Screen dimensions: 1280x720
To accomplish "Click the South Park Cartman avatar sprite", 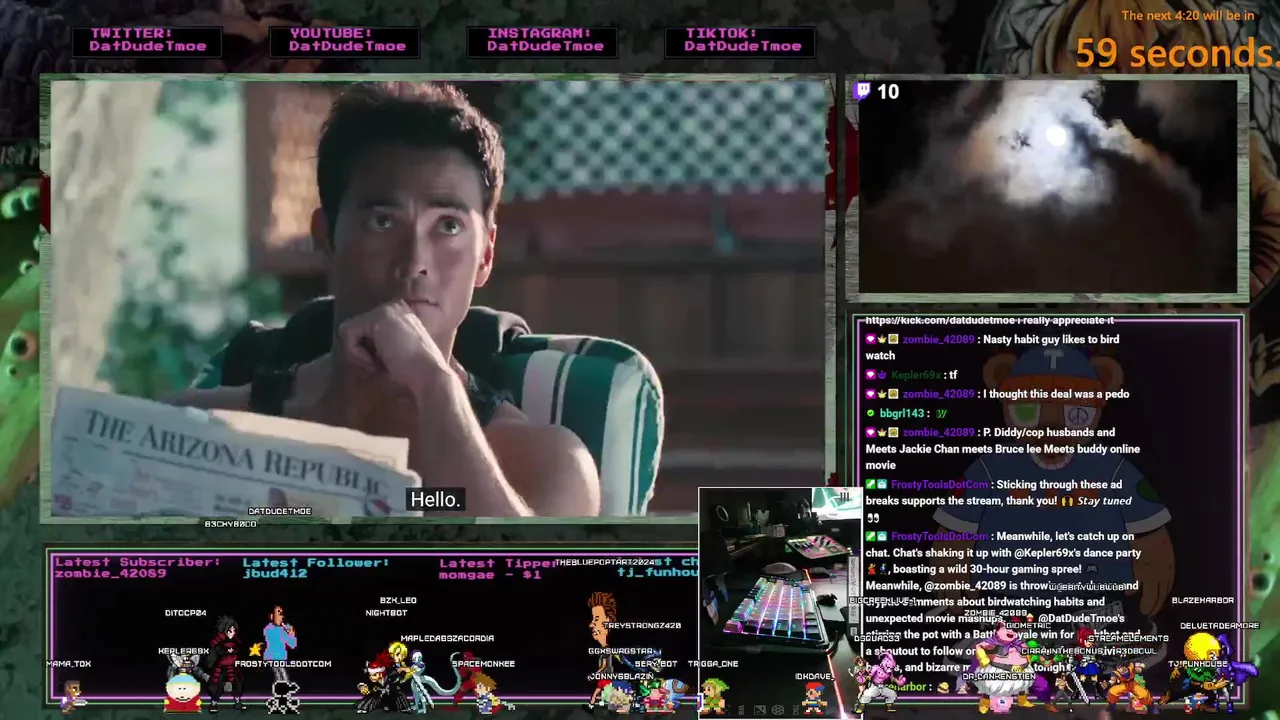I will (182, 692).
